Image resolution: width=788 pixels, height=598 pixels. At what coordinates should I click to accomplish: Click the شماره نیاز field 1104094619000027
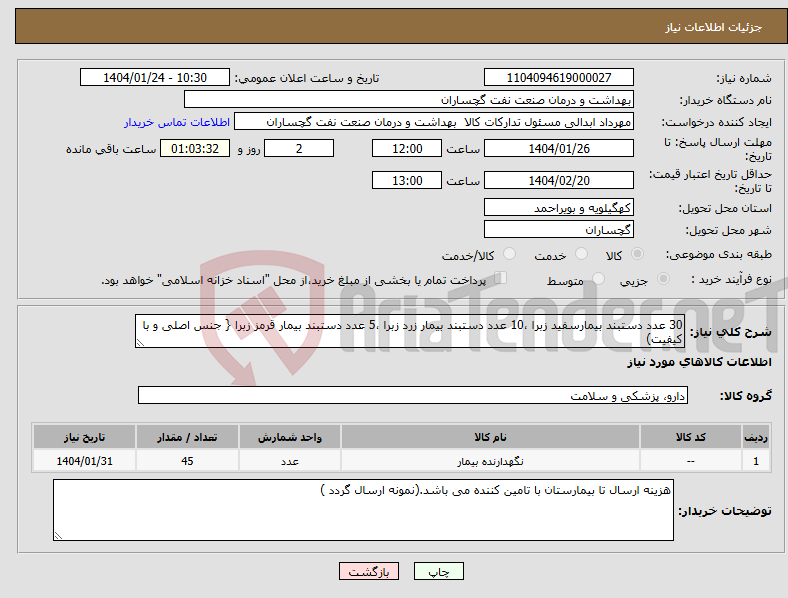tap(558, 77)
